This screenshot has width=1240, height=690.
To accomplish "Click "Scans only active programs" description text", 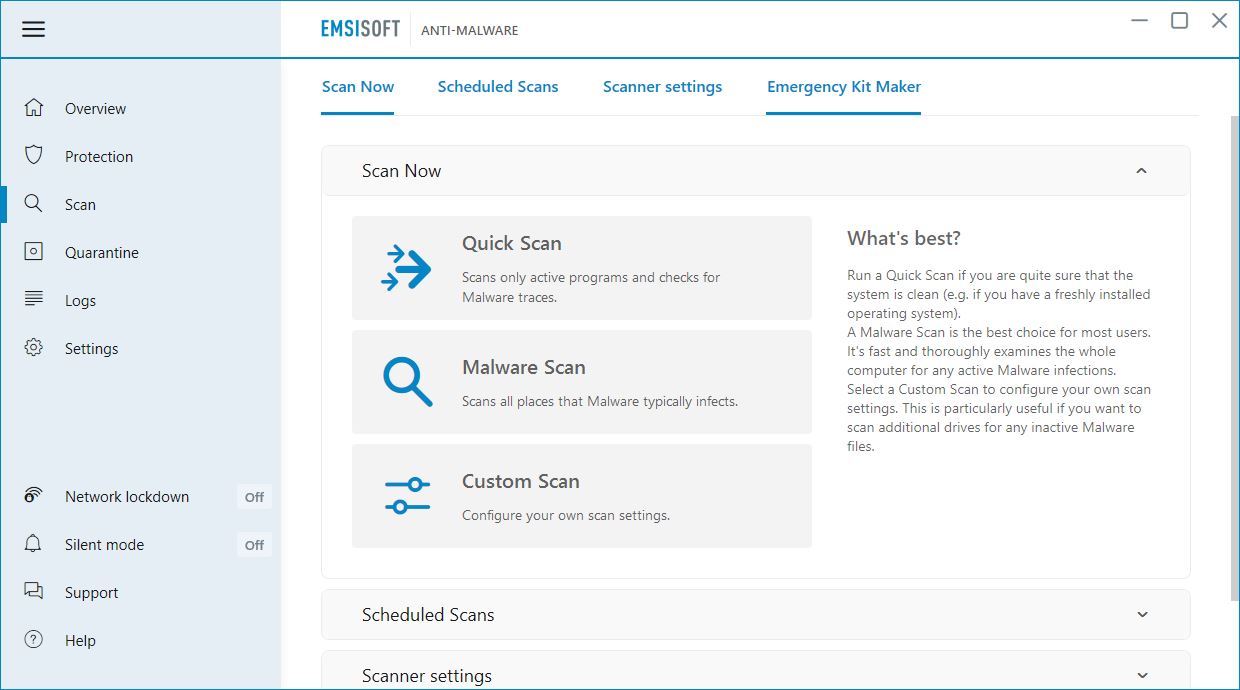I will [x=591, y=287].
